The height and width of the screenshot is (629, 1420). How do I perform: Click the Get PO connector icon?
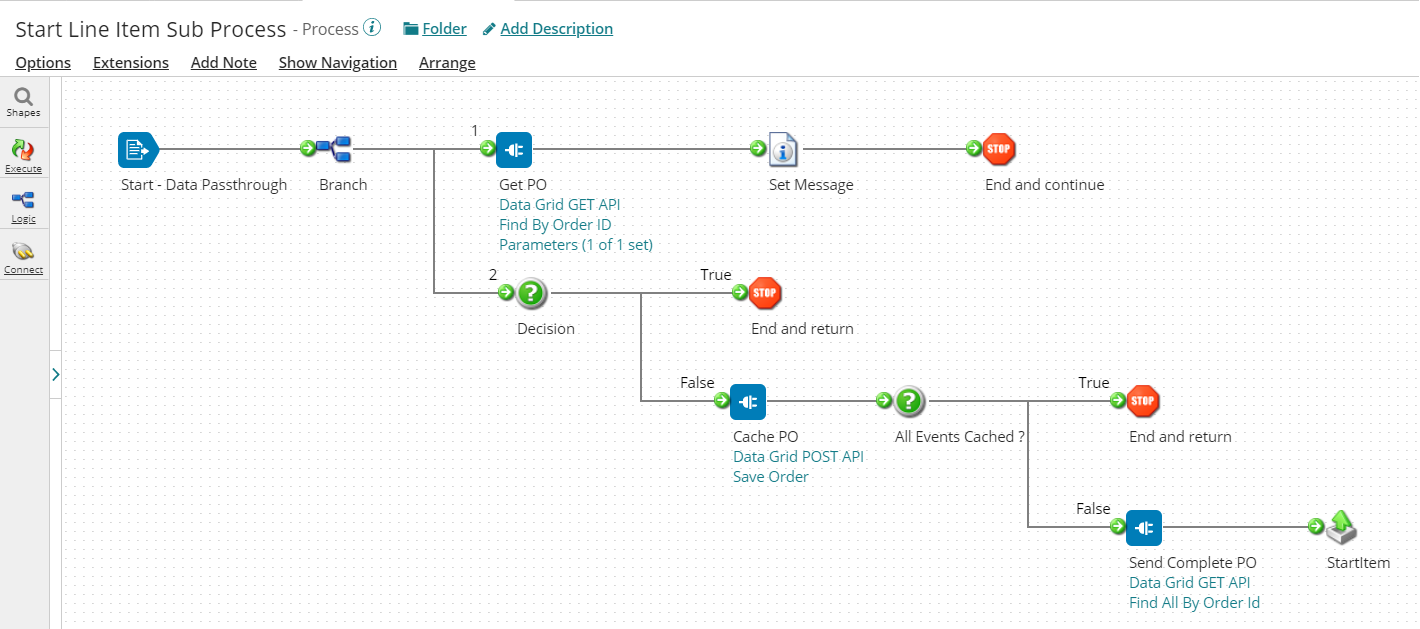click(514, 150)
